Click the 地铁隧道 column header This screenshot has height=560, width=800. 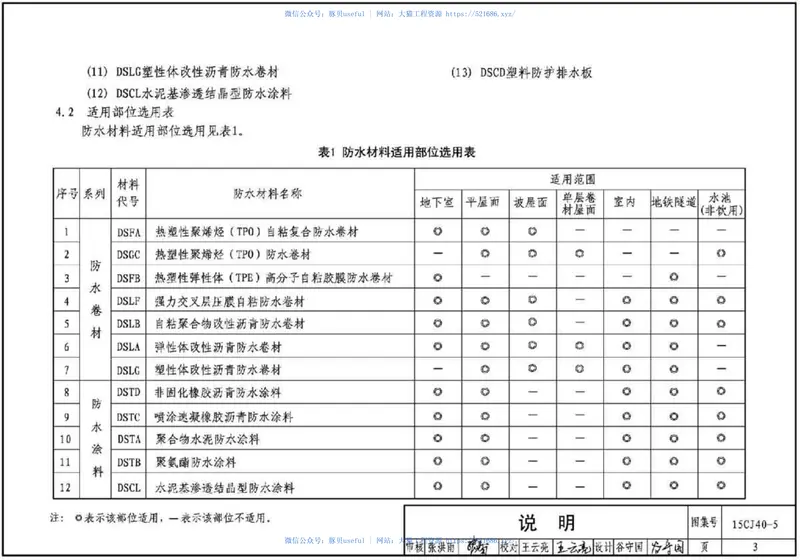point(674,202)
